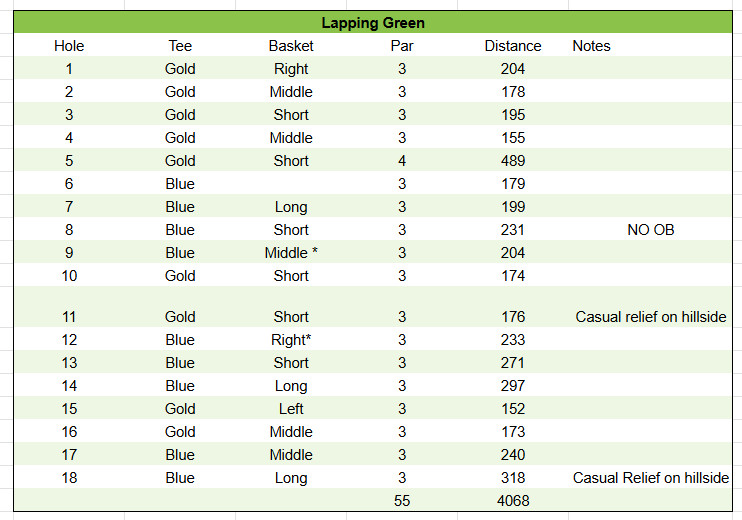
Task: Click the Left basket cell for hole 15
Action: [x=291, y=408]
